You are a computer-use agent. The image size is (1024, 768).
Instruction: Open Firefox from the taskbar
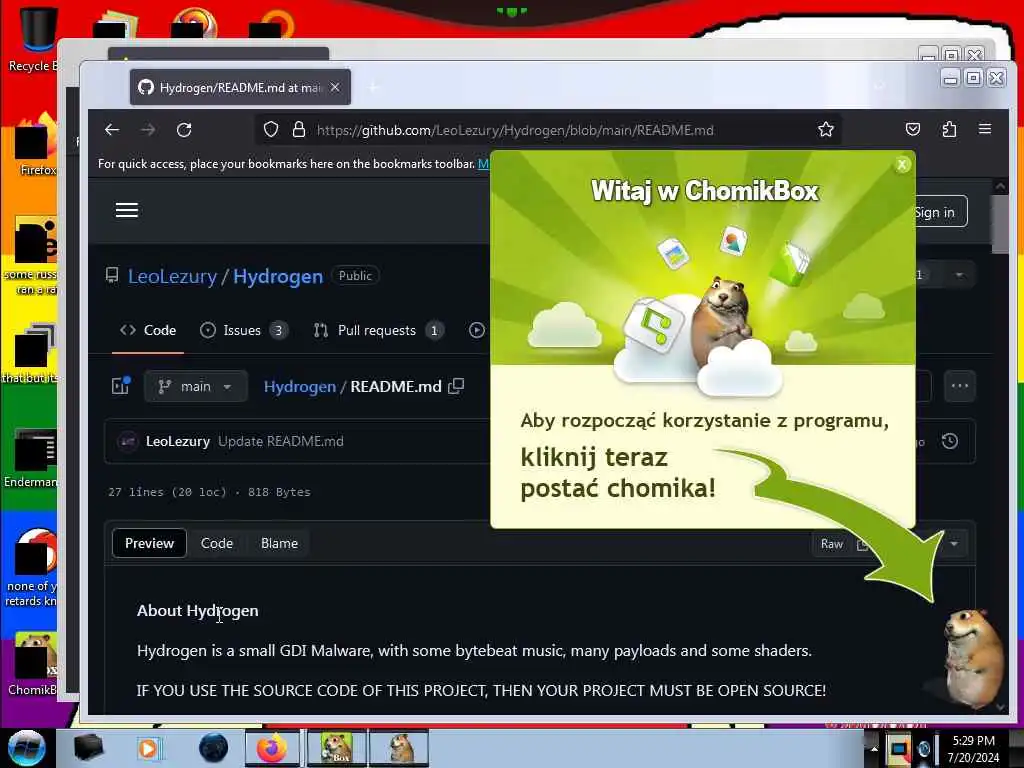point(272,748)
